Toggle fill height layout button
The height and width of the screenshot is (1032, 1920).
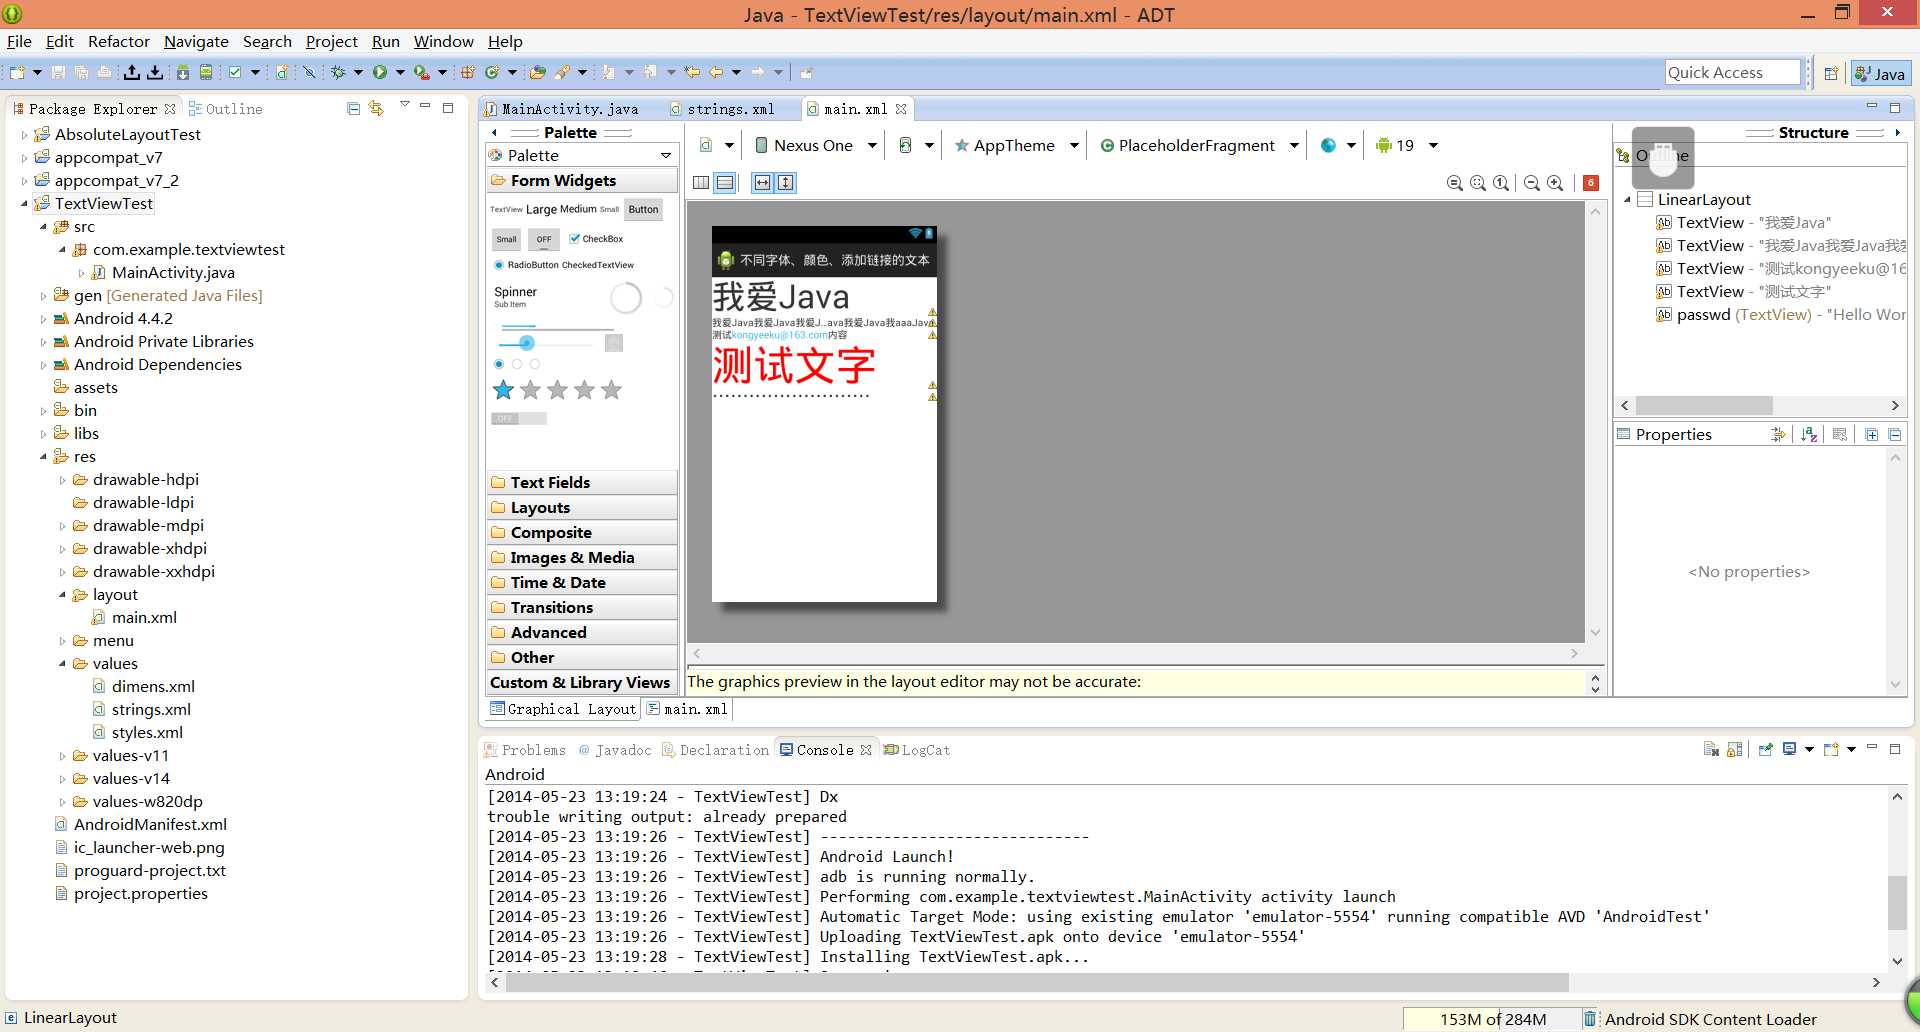[x=786, y=182]
